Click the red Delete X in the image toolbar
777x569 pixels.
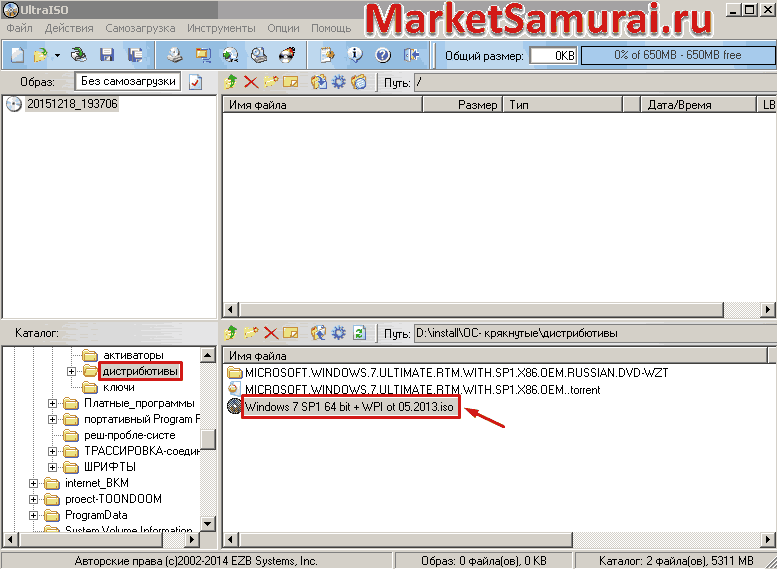point(251,82)
